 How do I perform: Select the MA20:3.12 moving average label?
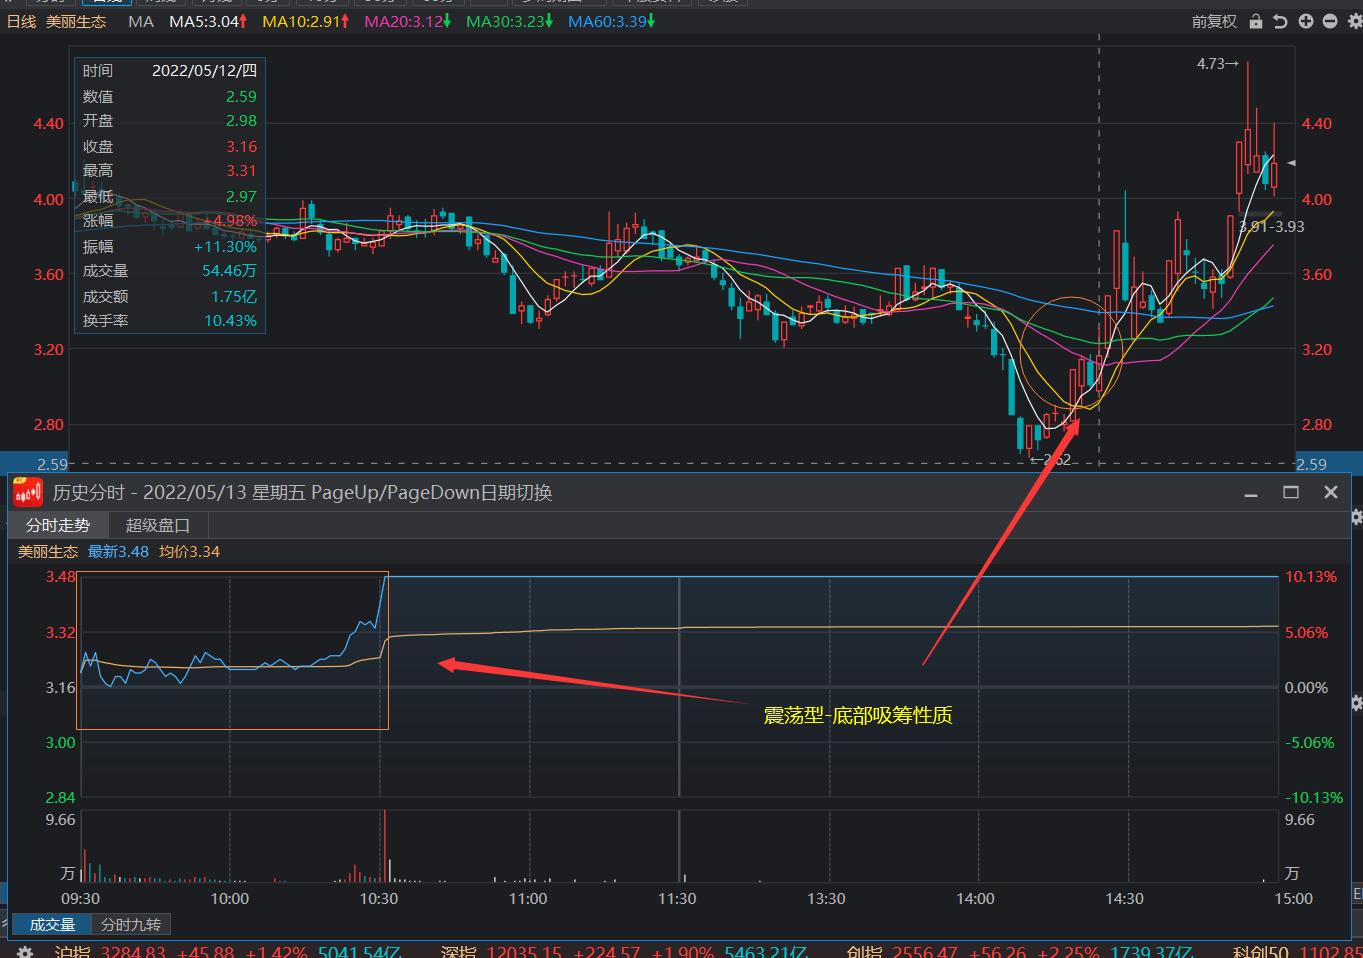coord(408,21)
